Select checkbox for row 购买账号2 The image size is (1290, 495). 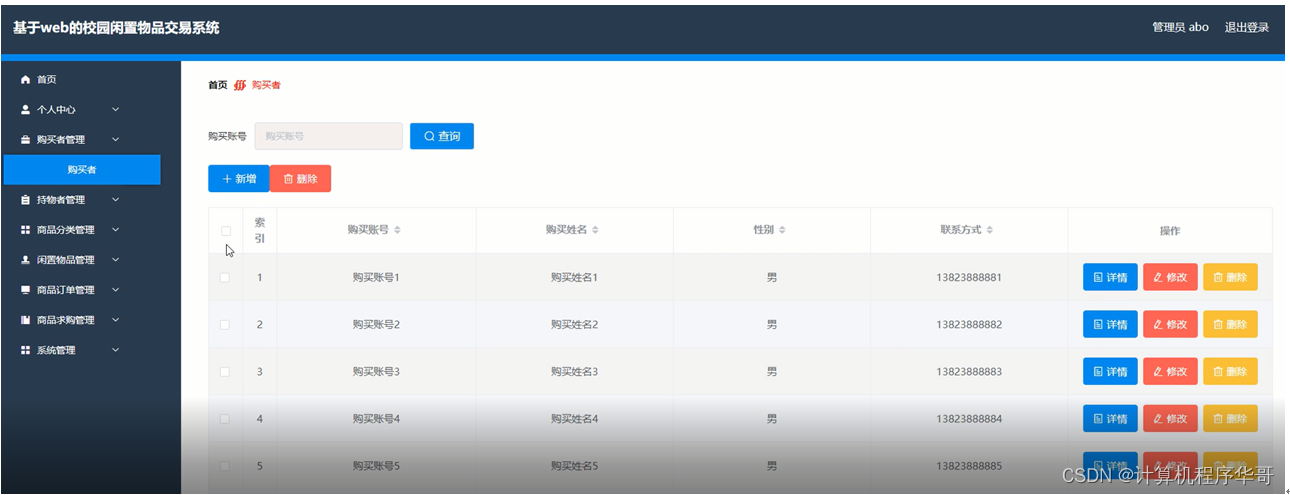(x=225, y=324)
